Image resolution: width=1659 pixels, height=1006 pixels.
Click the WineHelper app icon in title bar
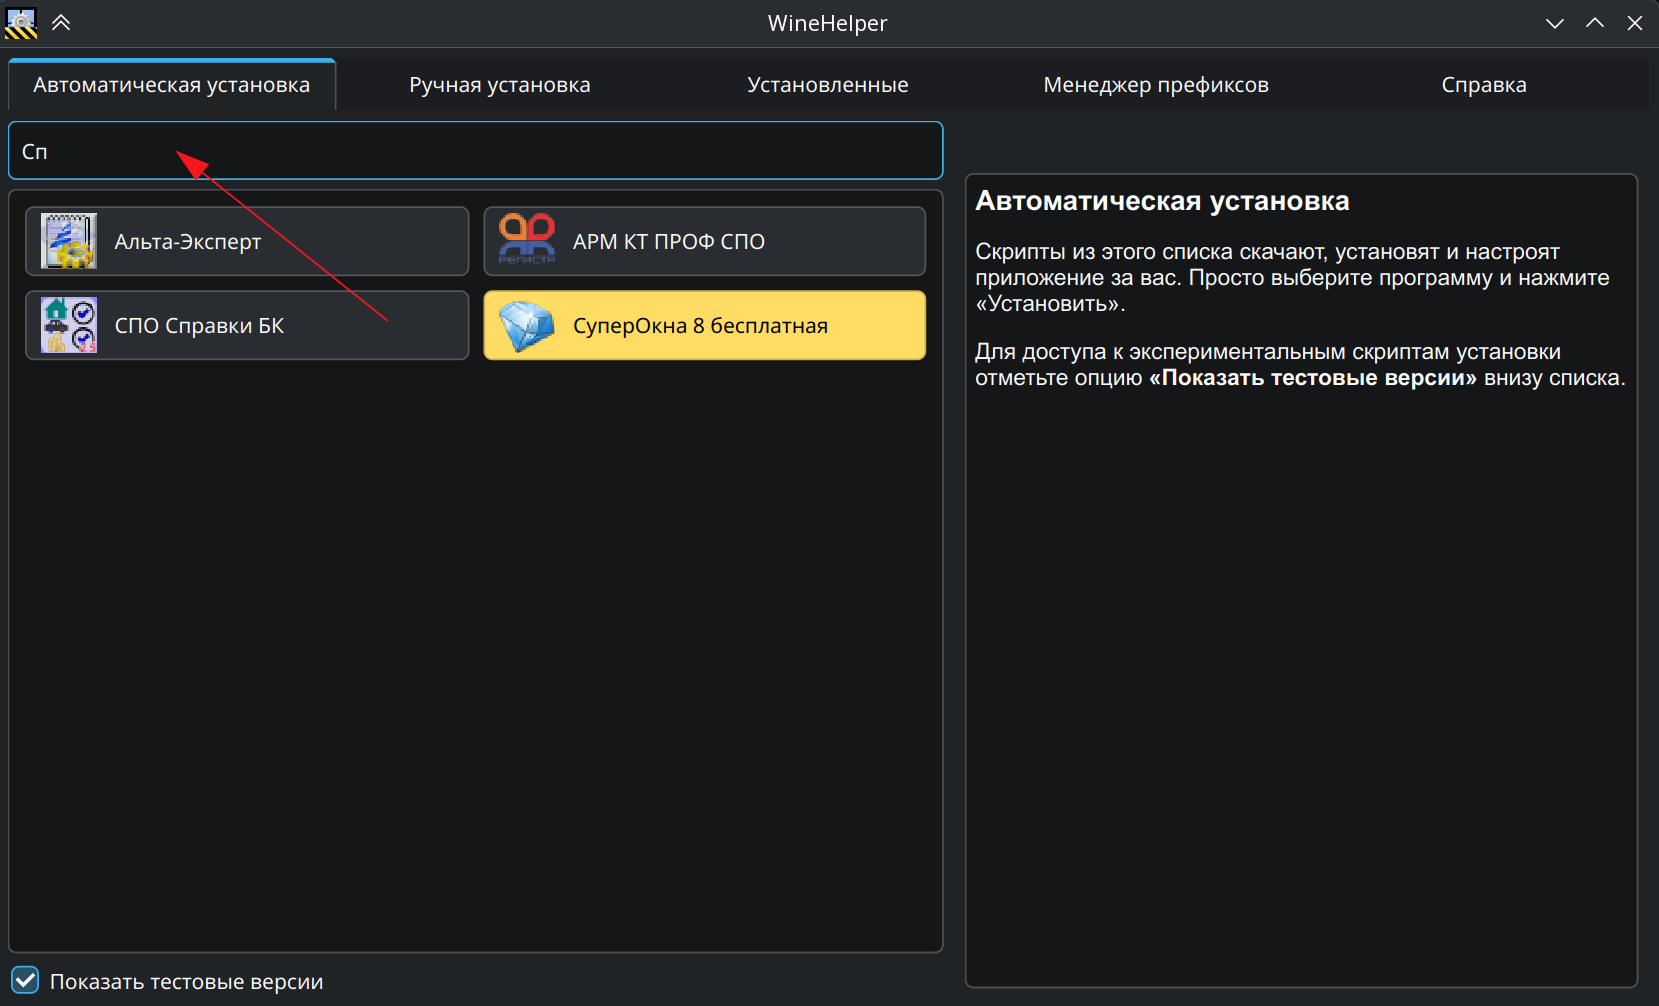click(21, 23)
